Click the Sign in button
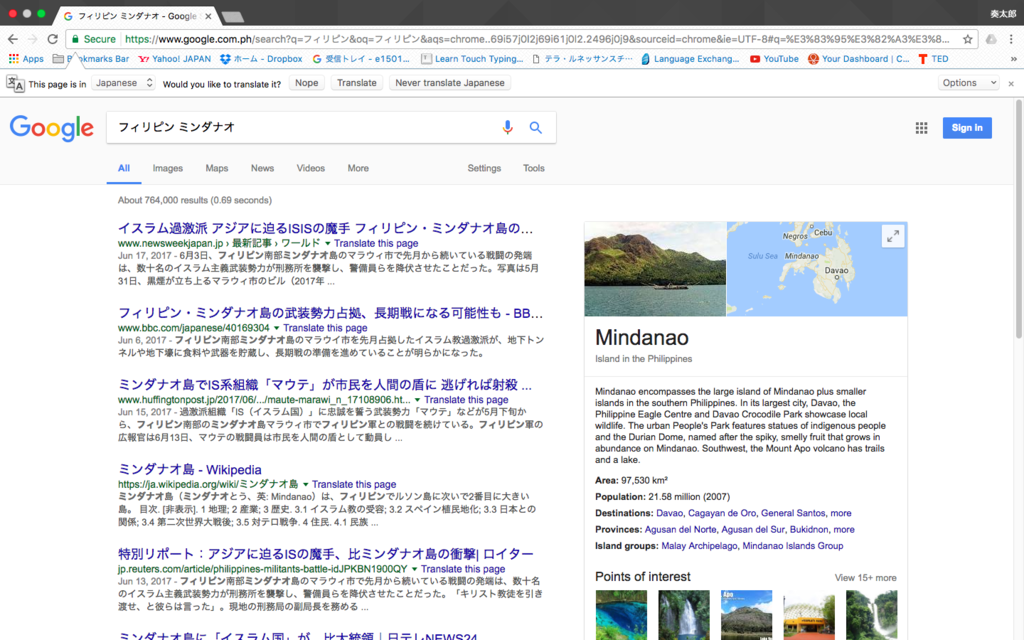 pyautogui.click(x=967, y=128)
